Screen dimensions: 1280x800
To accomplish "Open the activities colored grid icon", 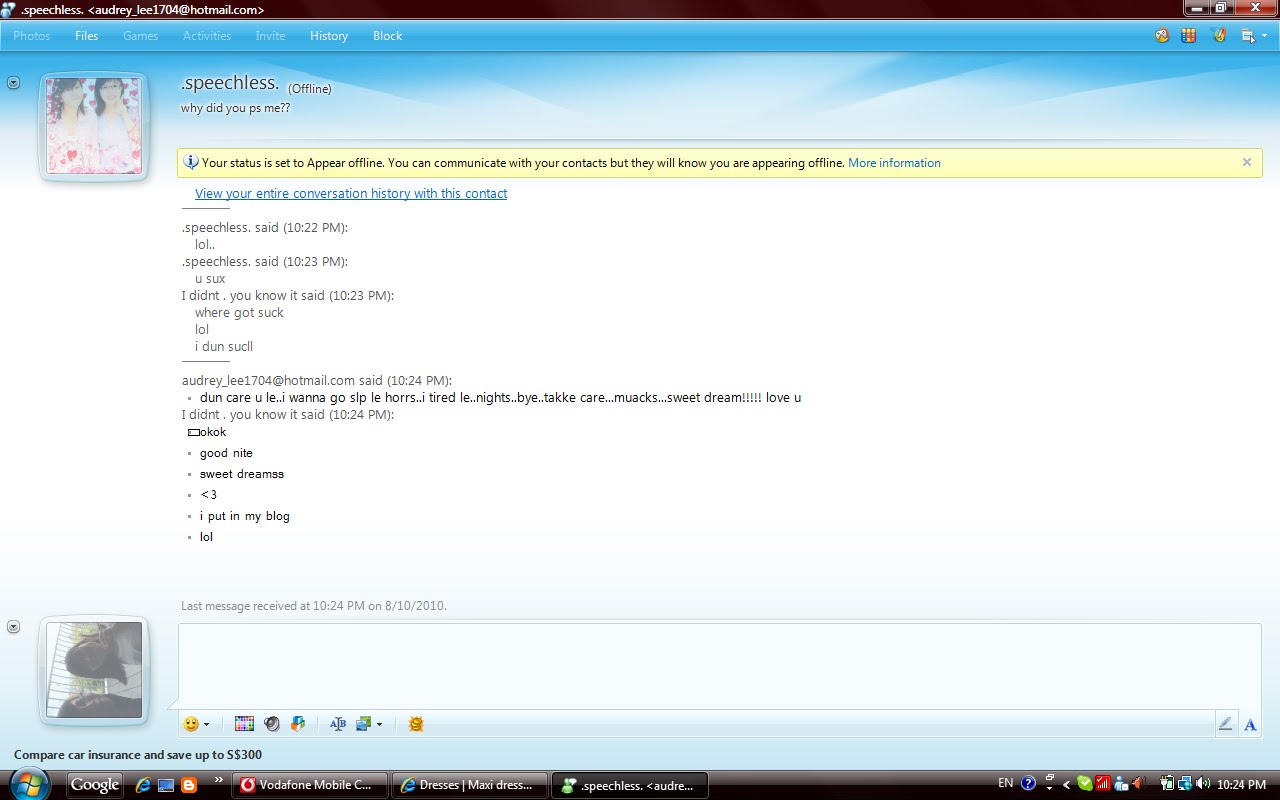I will [x=1189, y=36].
